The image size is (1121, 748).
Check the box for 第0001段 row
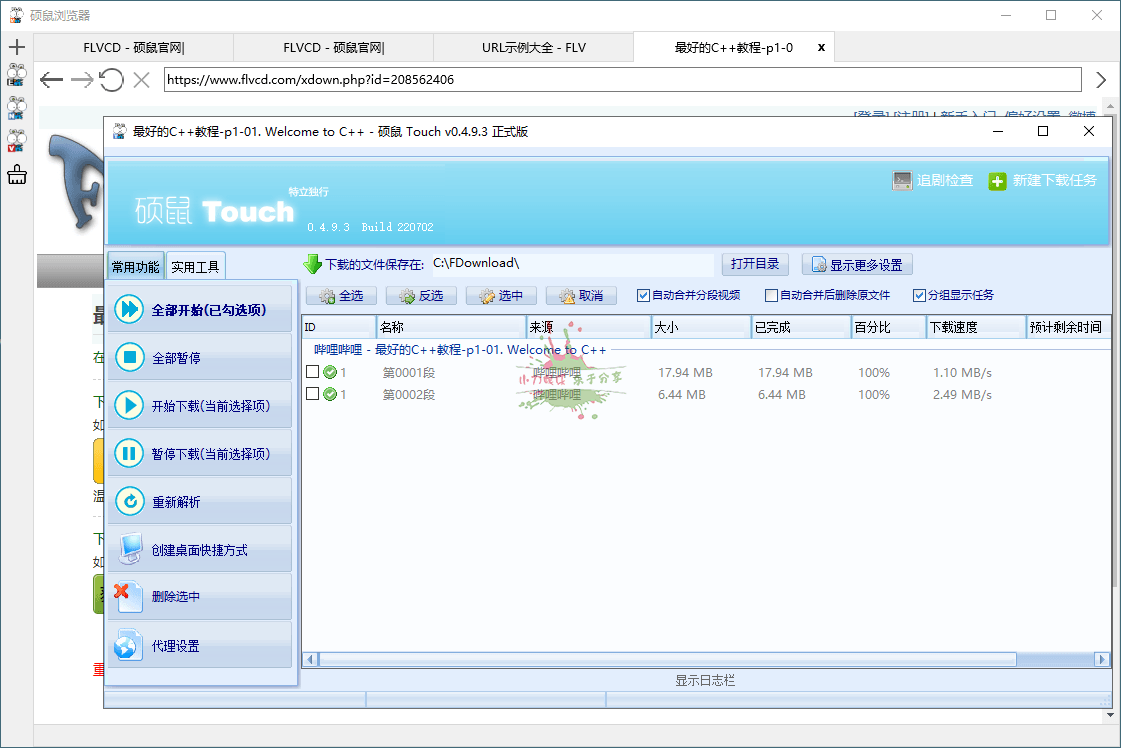pos(313,372)
